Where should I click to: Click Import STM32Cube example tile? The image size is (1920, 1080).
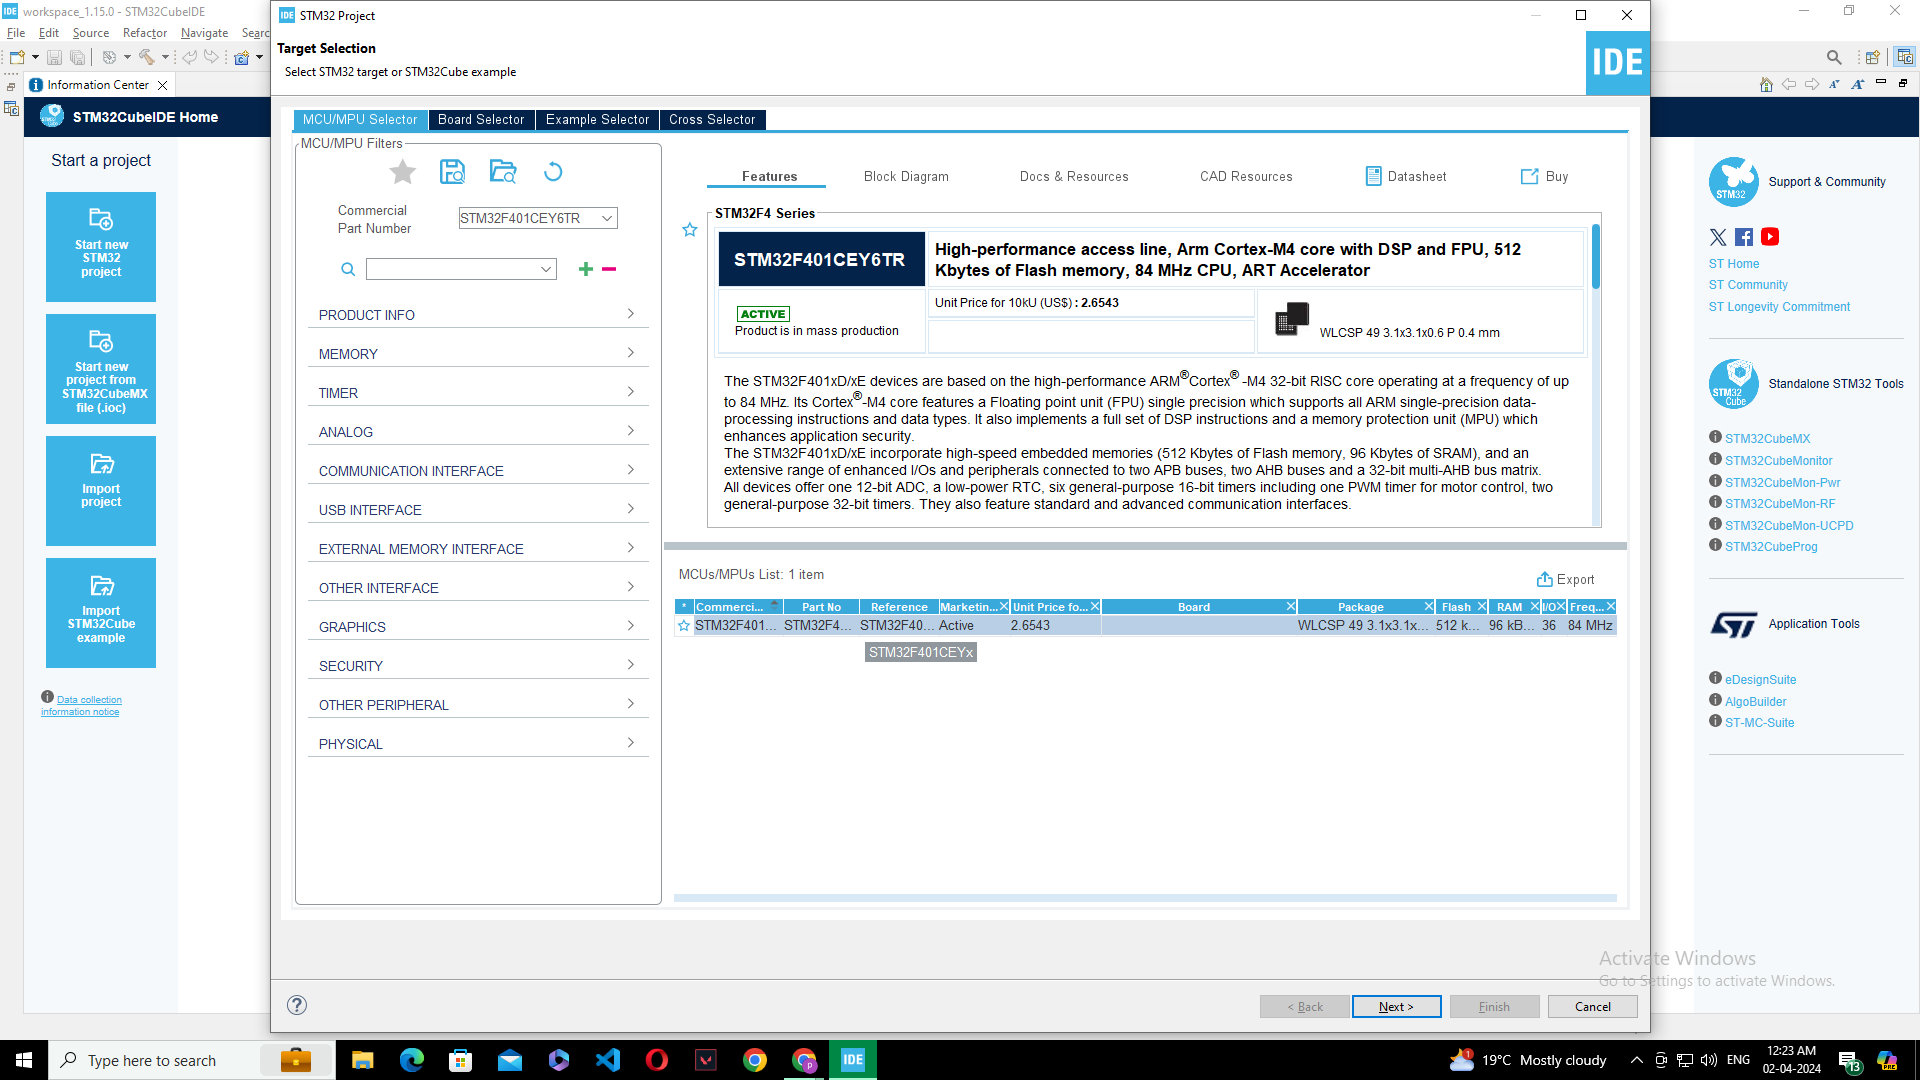[101, 613]
